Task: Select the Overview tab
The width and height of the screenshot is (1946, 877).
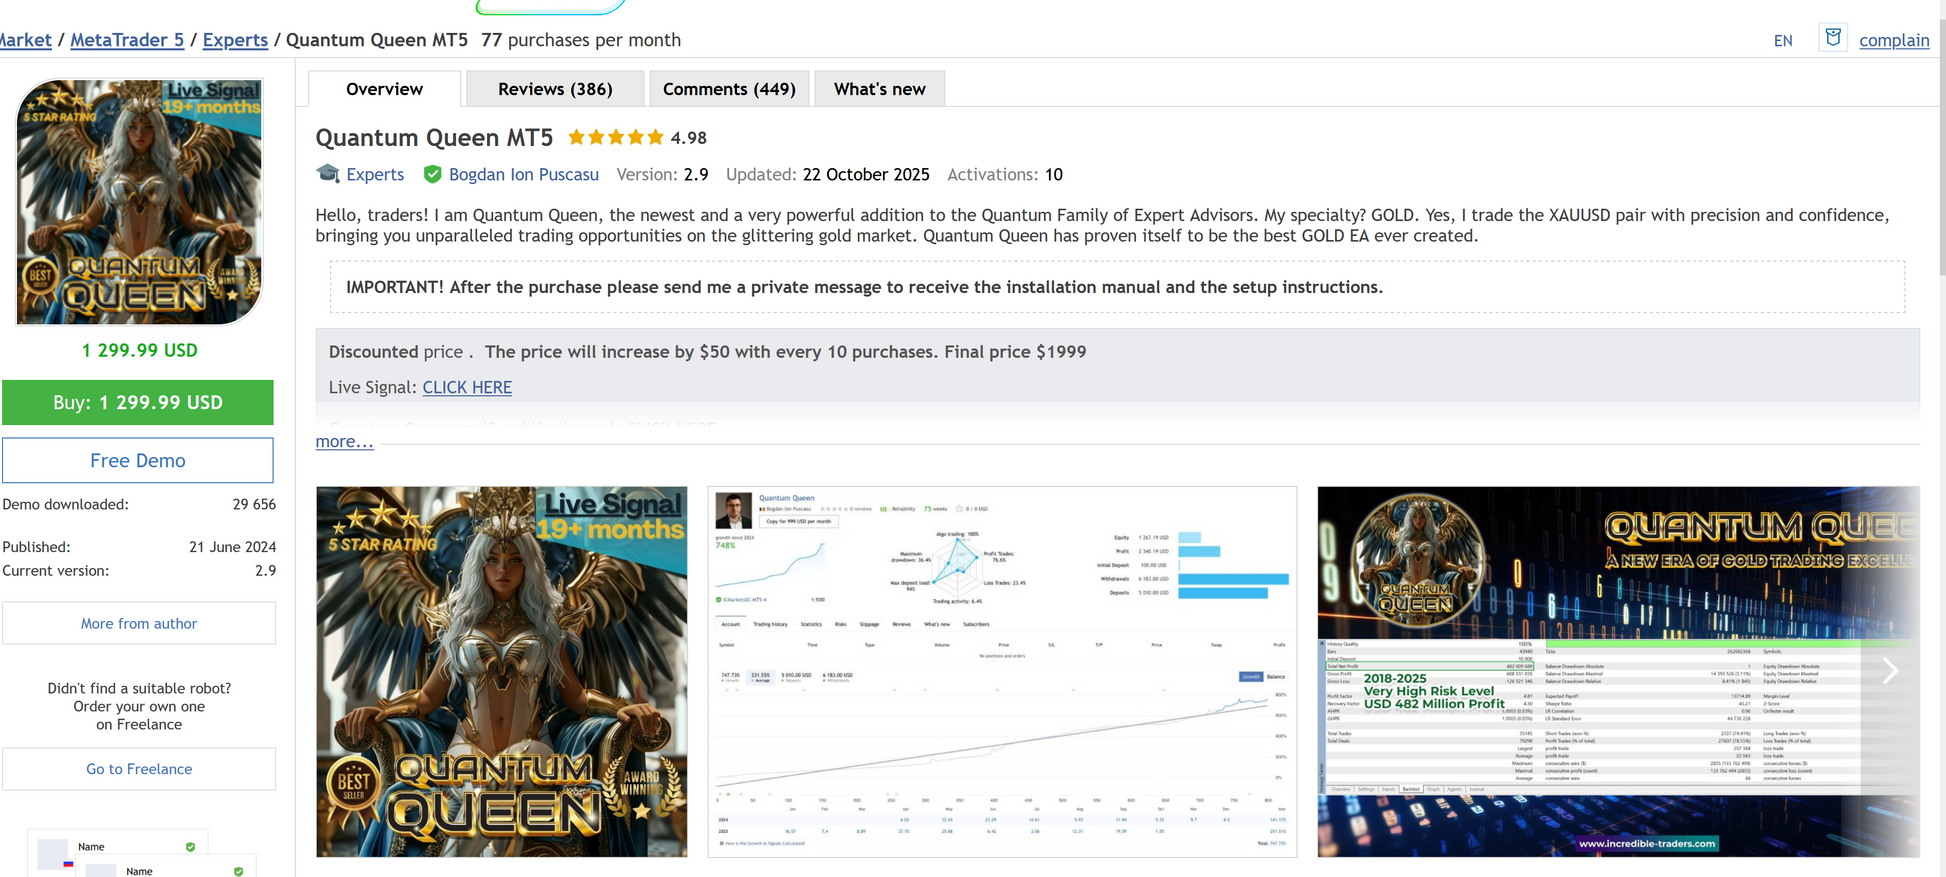Action: [x=384, y=89]
